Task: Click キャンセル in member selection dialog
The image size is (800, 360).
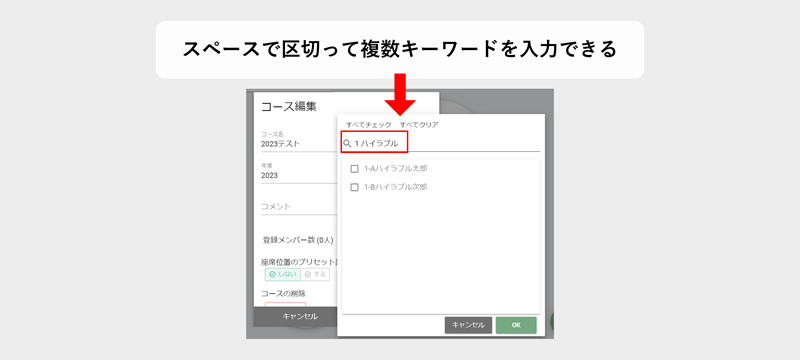Action: [468, 325]
